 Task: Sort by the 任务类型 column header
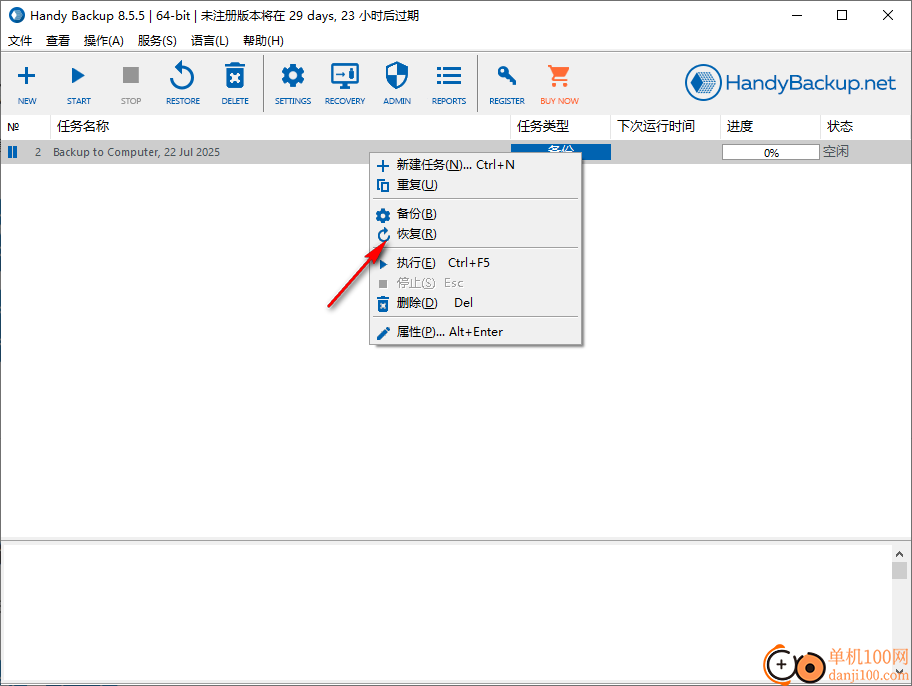pyautogui.click(x=561, y=127)
